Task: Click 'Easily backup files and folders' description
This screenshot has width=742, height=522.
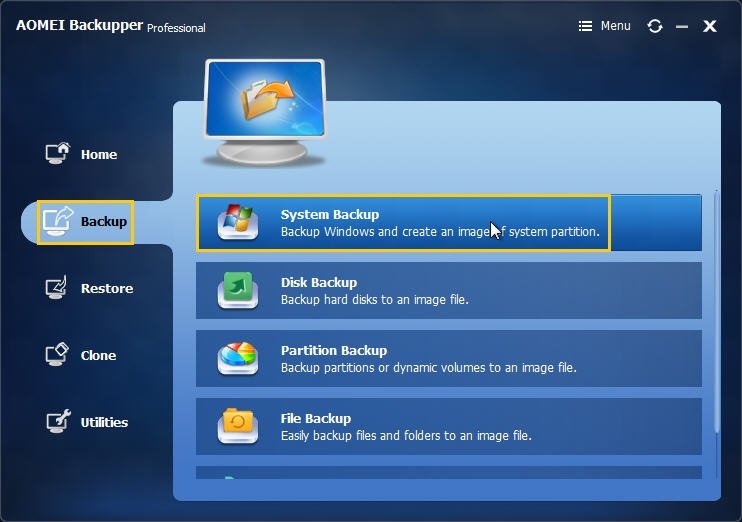Action: 406,435
